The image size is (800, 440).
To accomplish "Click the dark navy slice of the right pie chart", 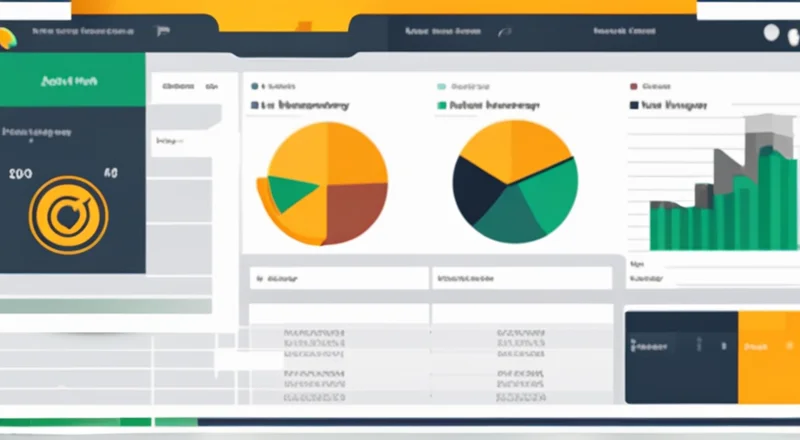I will coord(477,188).
